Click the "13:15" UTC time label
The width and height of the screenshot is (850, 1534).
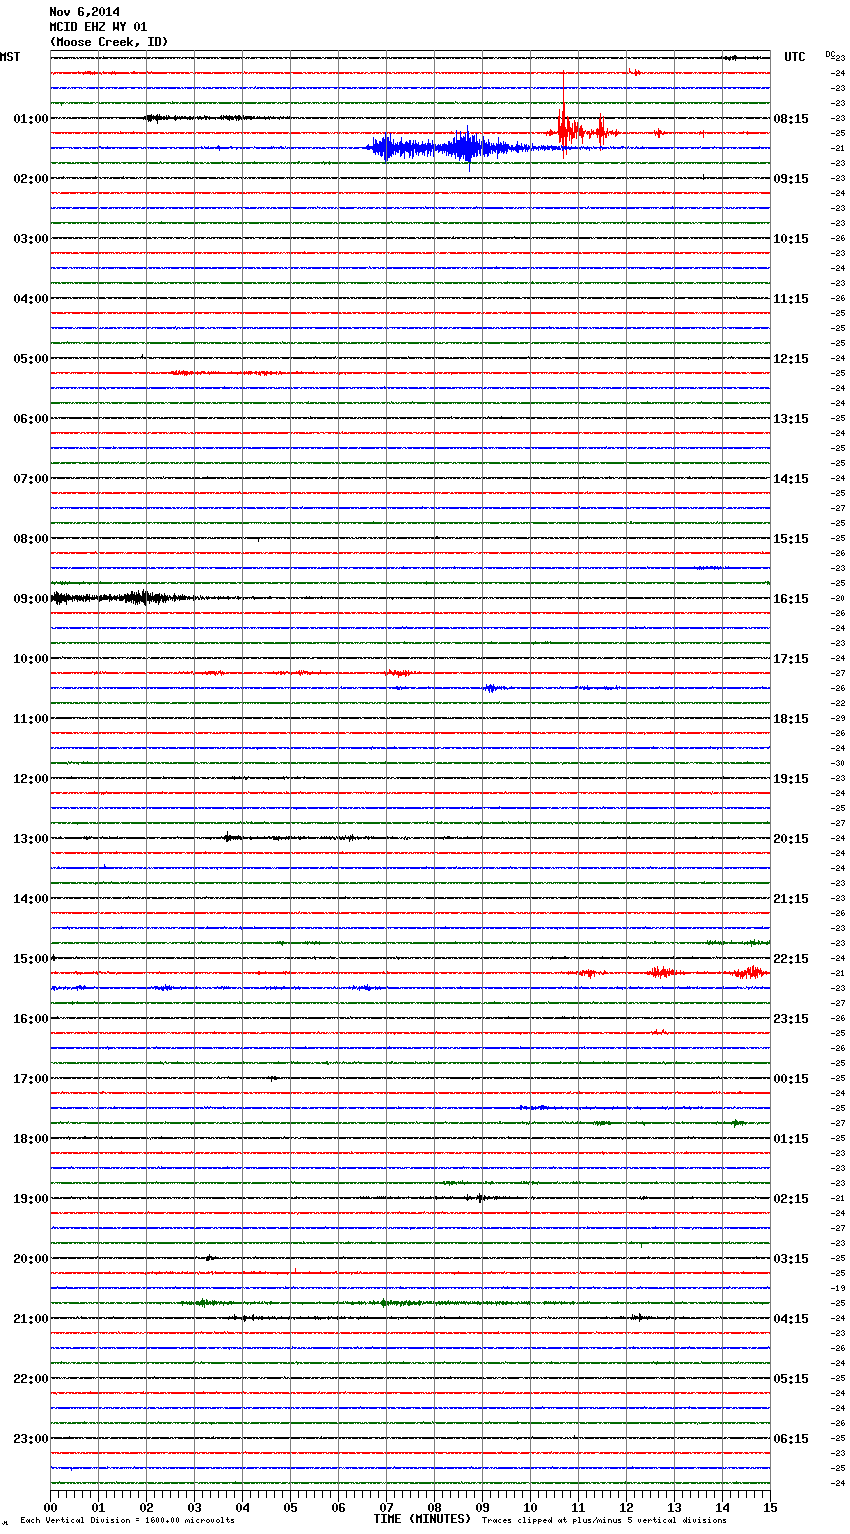coord(791,418)
